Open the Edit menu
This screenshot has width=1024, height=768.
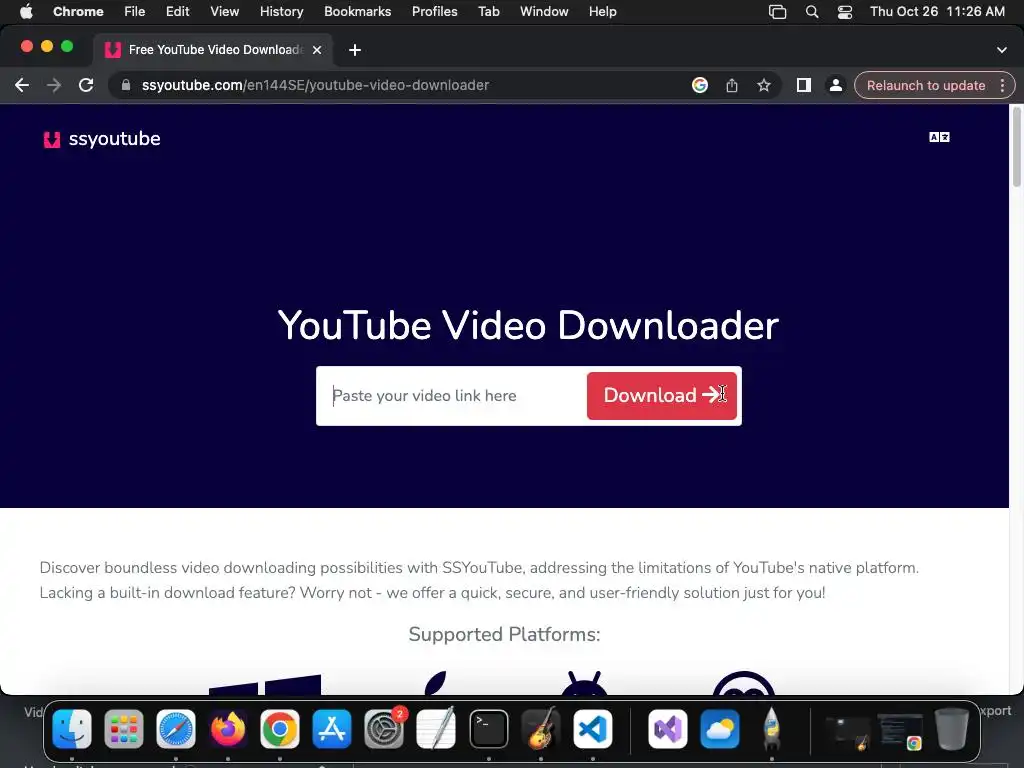[178, 12]
